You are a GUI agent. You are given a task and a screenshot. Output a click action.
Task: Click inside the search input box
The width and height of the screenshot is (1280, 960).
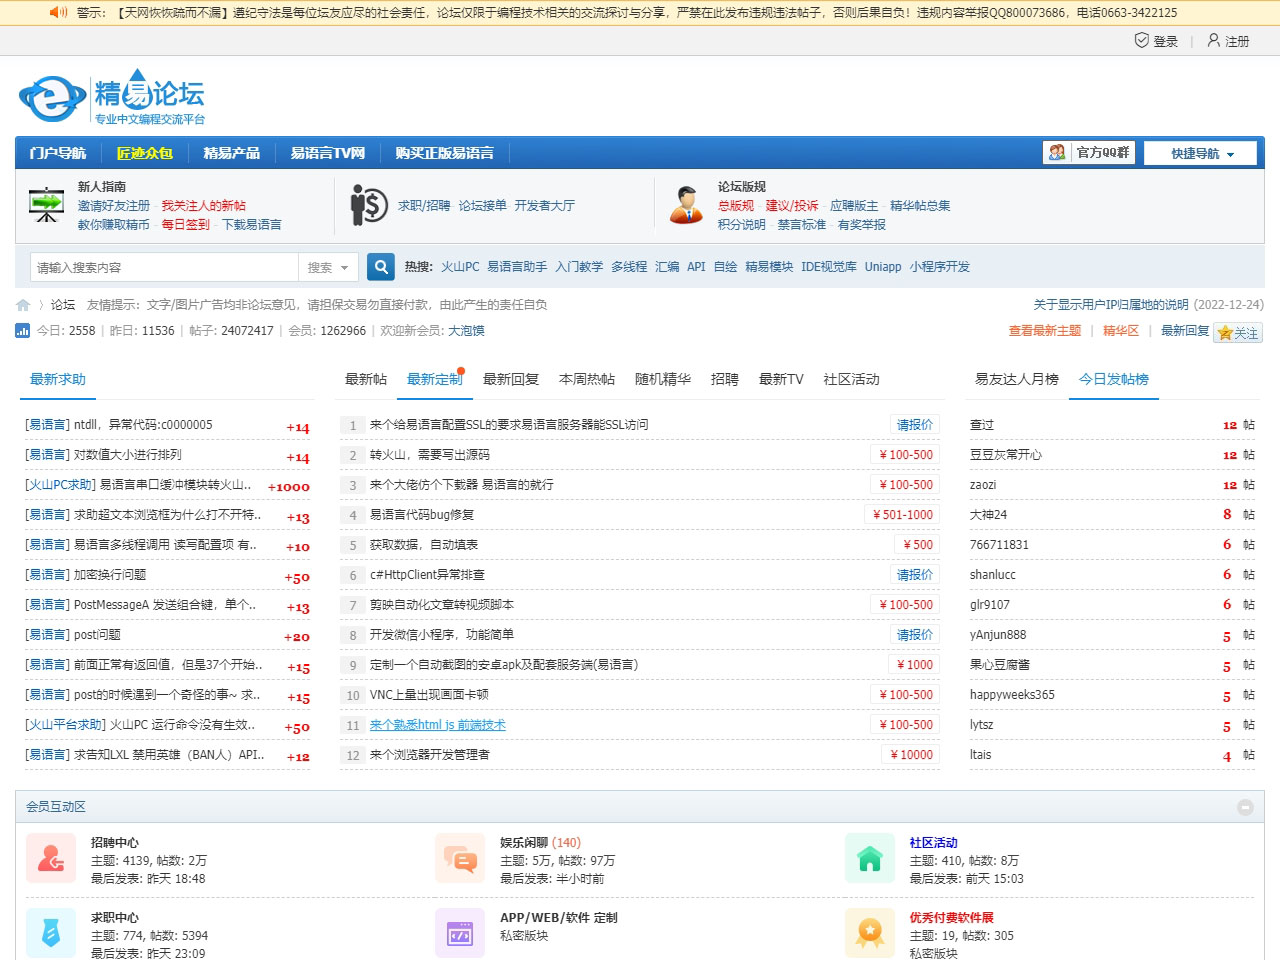pos(160,267)
